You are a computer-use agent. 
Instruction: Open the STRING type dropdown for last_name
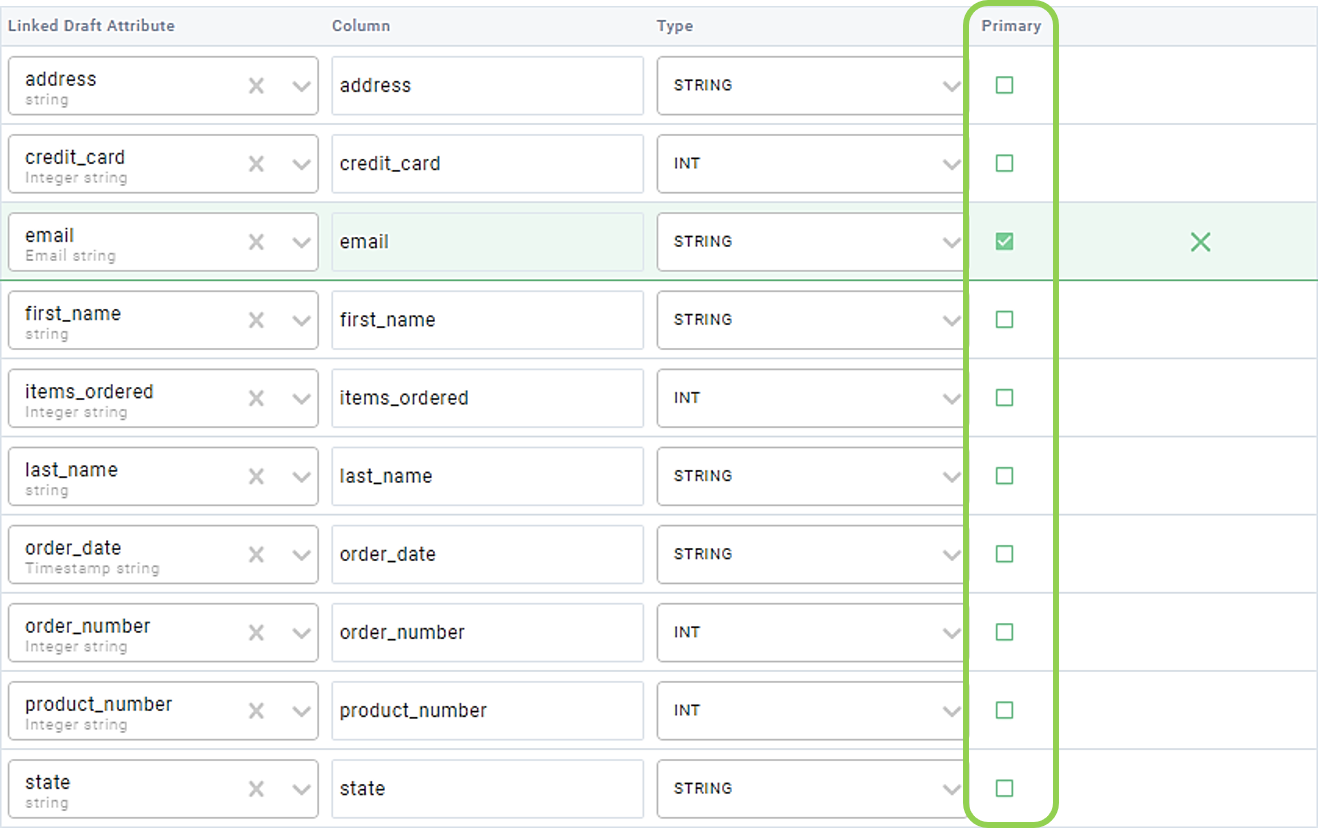click(x=810, y=476)
